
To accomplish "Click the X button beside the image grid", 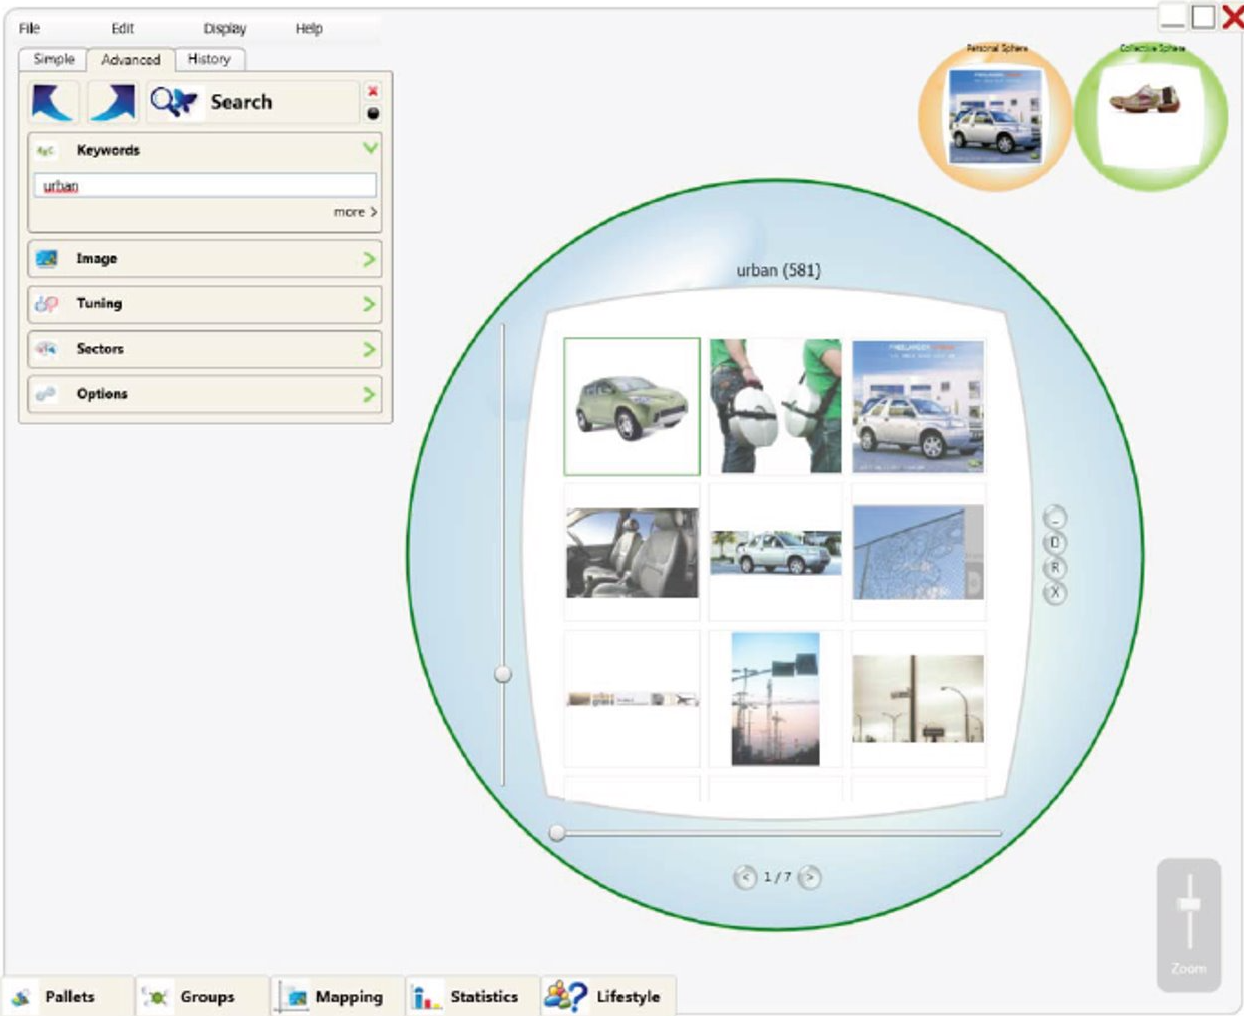I will 1055,593.
